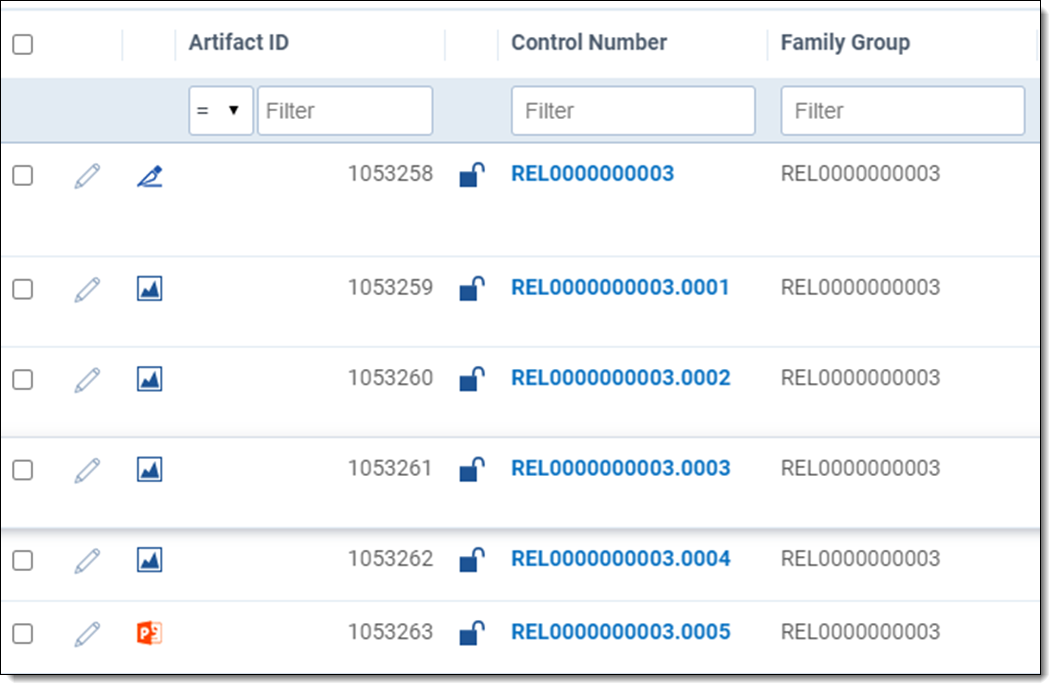The height and width of the screenshot is (690, 1056).
Task: Check the box for artifact 1053258 row
Action: click(22, 176)
